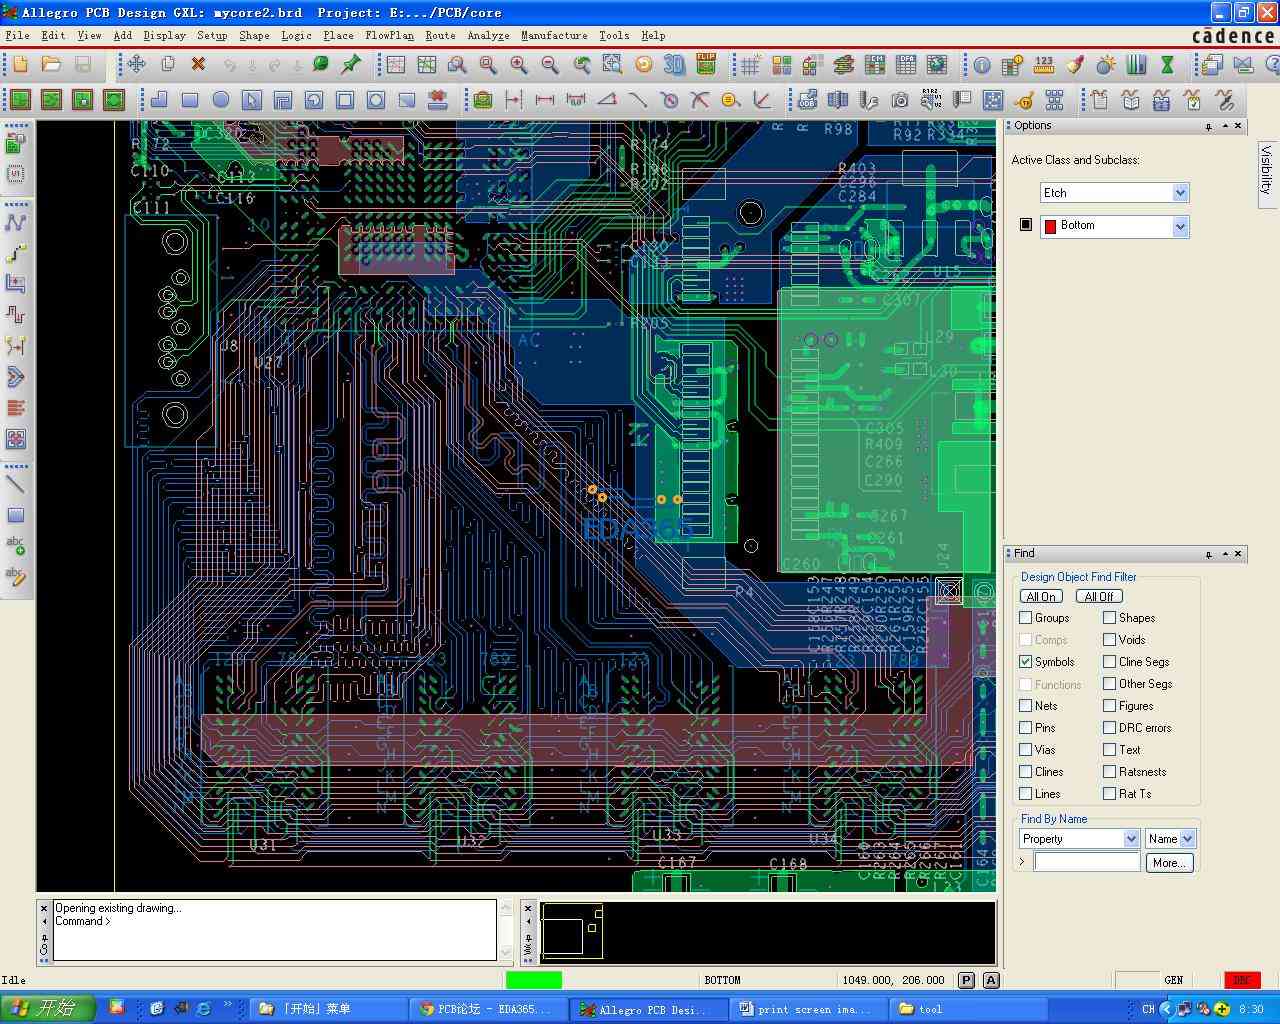This screenshot has width=1280, height=1024.
Task: Check the DRC errors checkbox
Action: point(1109,728)
